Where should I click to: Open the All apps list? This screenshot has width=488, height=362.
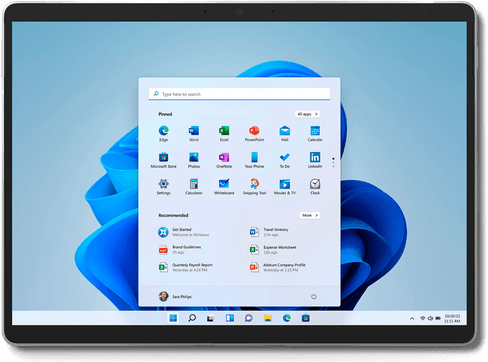[x=307, y=114]
